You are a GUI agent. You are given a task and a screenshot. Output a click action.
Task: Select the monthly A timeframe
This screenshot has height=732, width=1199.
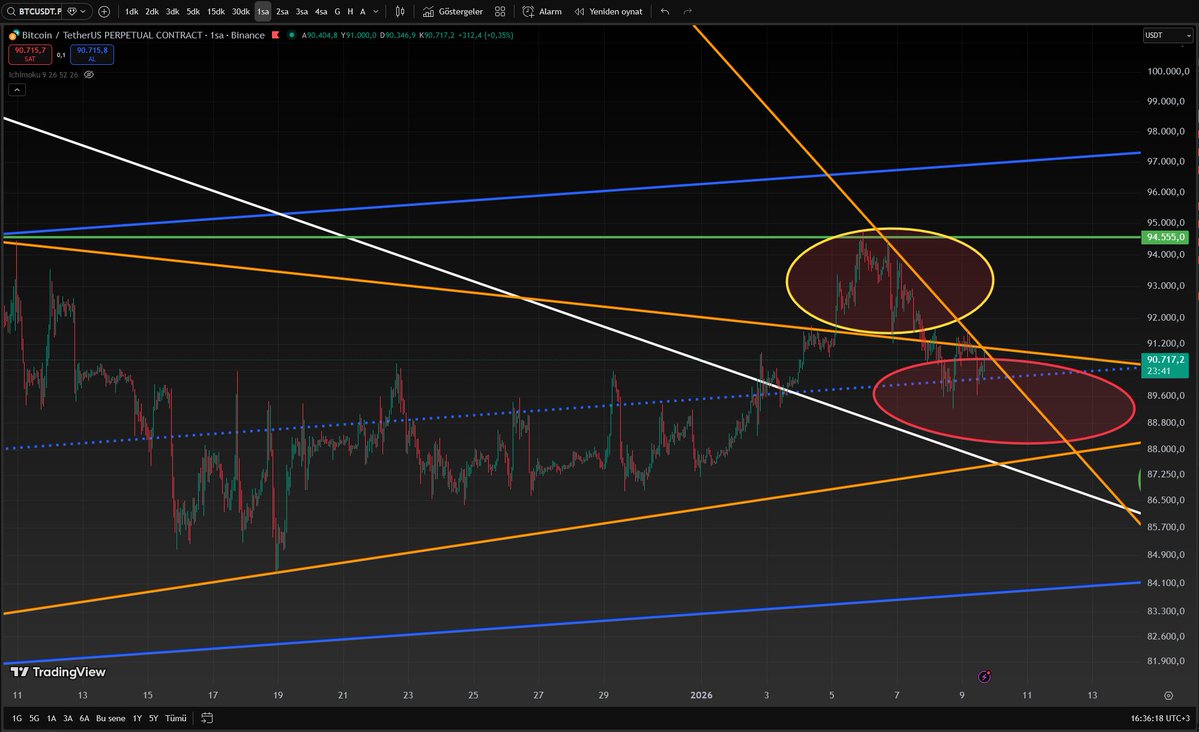tap(363, 11)
